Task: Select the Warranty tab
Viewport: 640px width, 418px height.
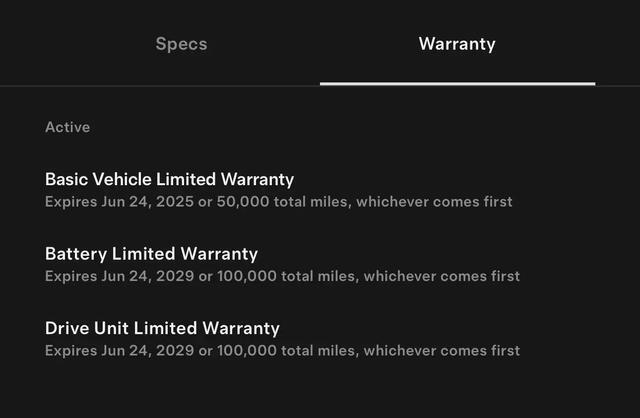Action: tap(457, 44)
